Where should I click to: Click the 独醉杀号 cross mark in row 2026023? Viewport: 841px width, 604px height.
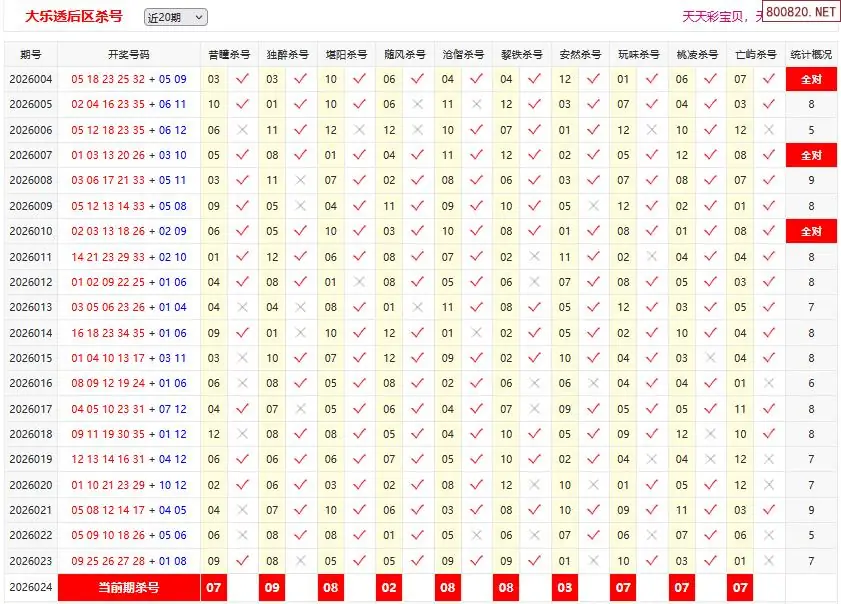tap(301, 561)
